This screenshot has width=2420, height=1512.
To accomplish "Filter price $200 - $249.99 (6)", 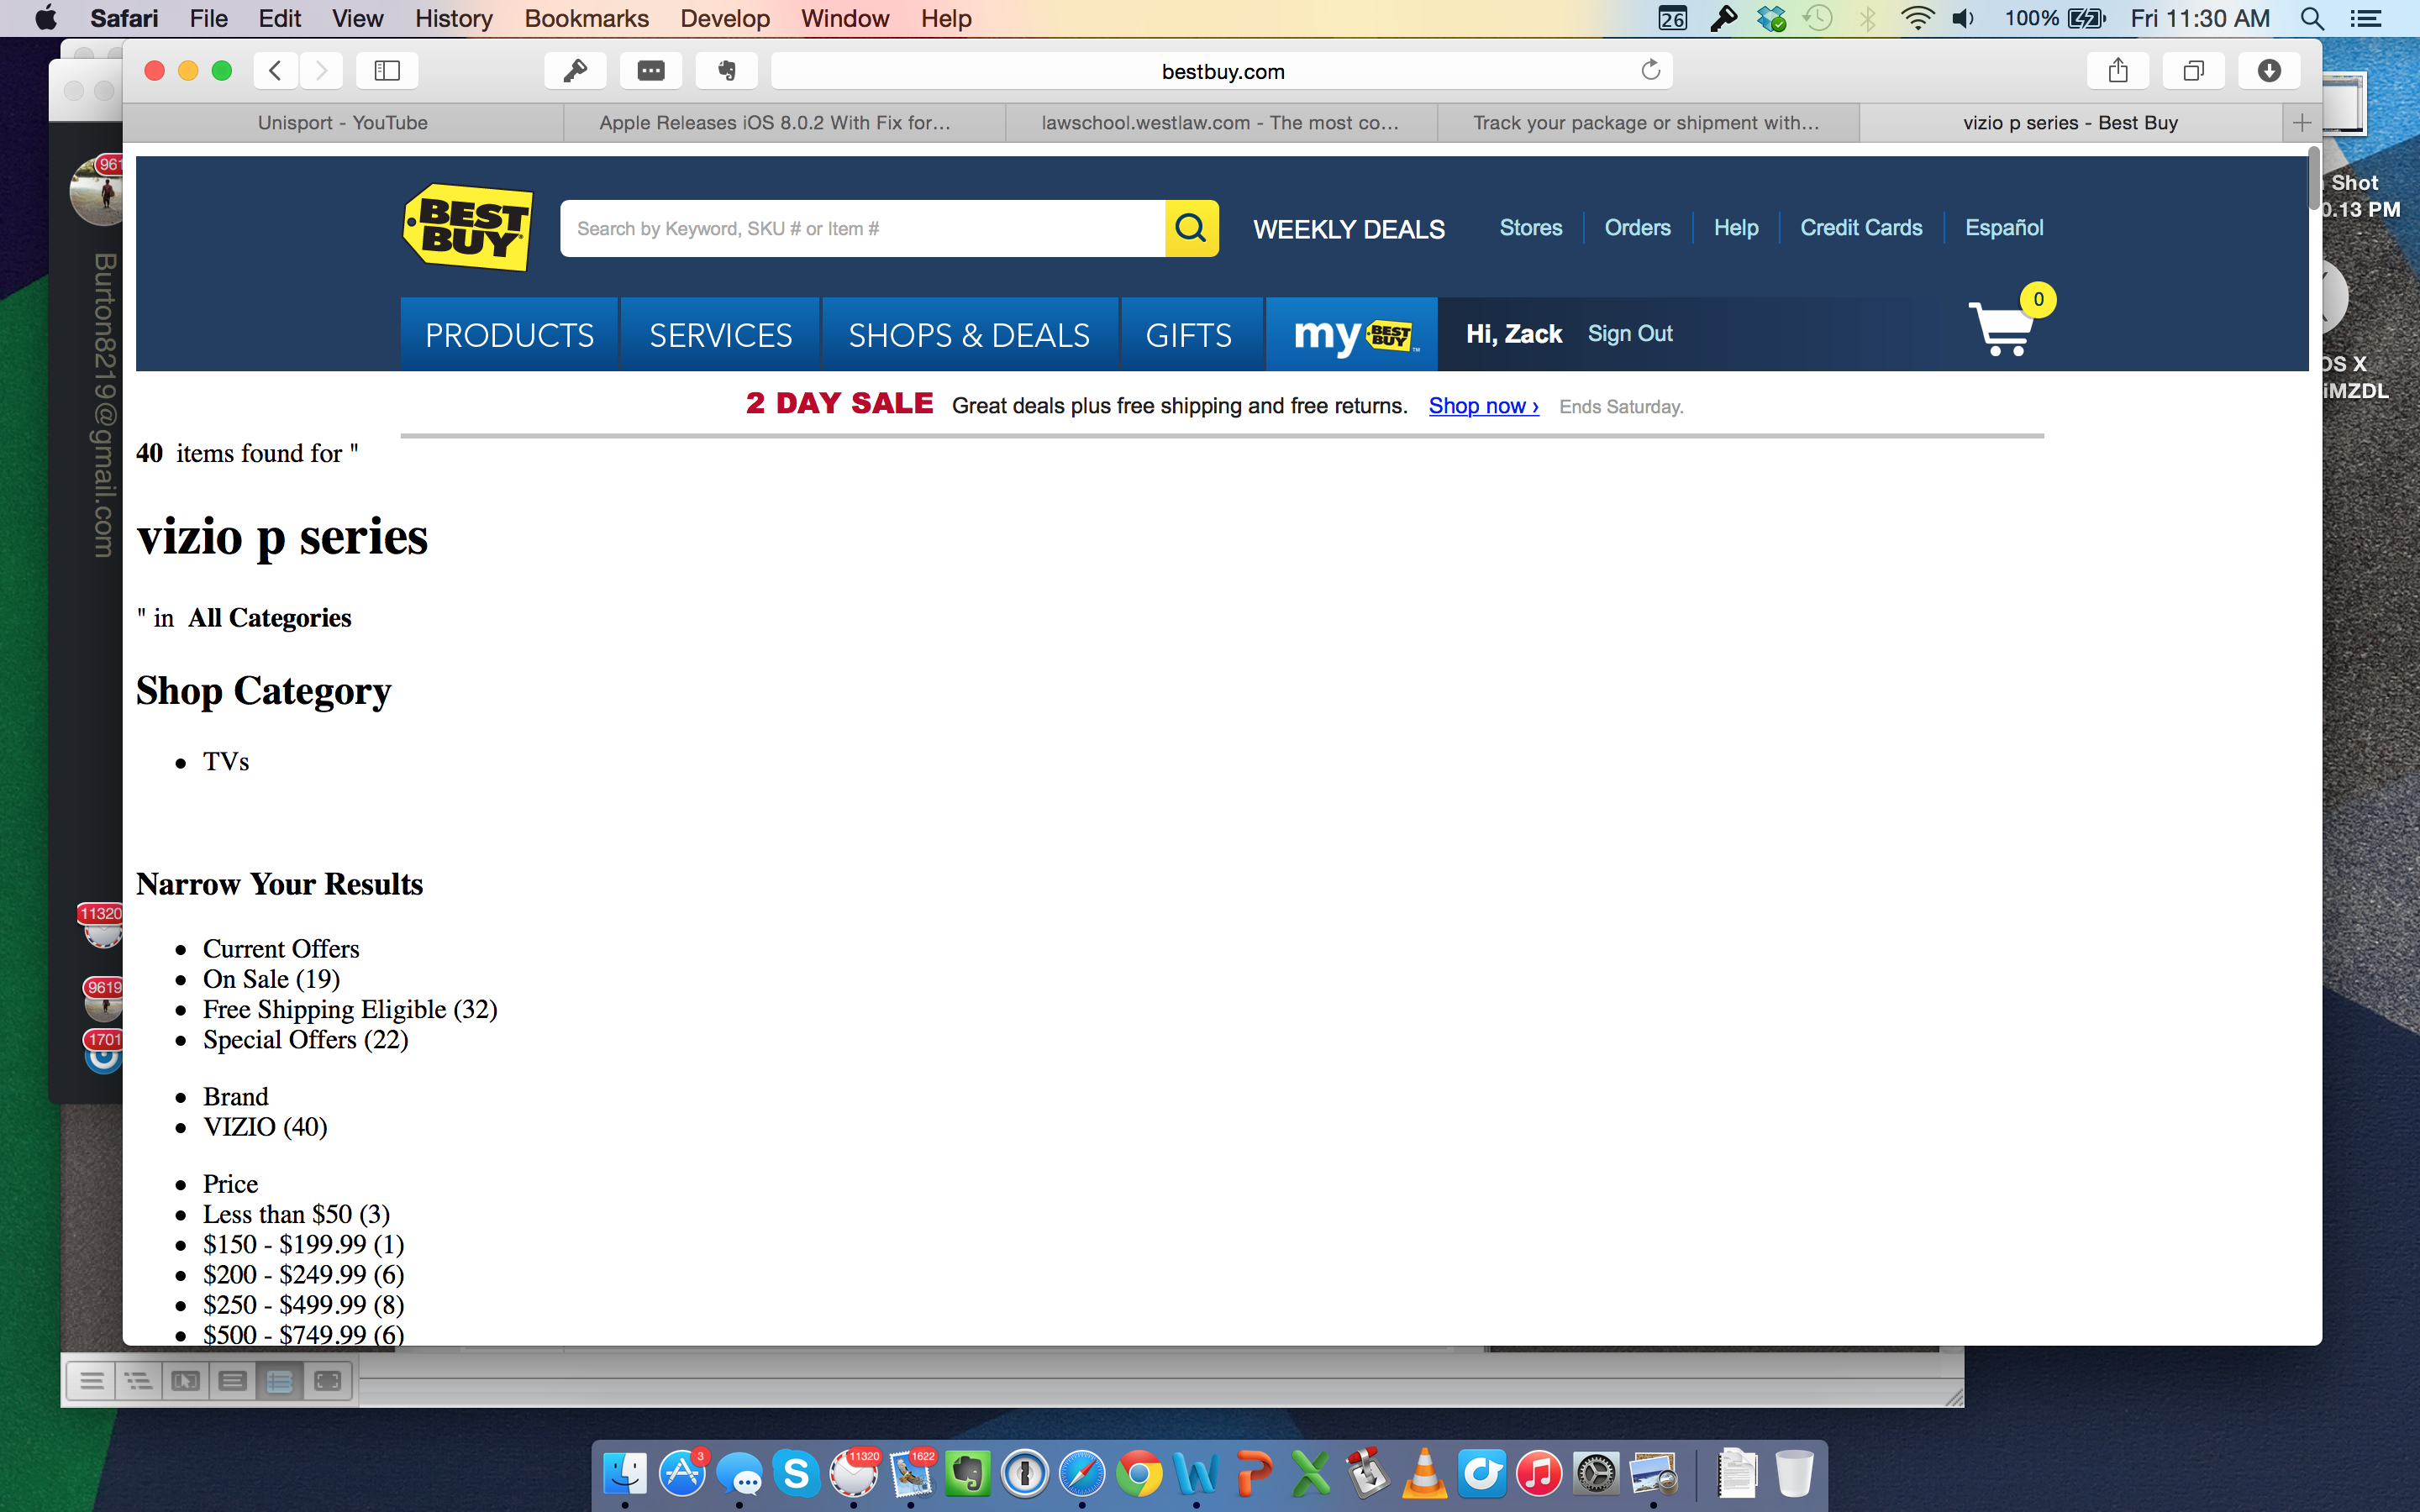I will (303, 1275).
